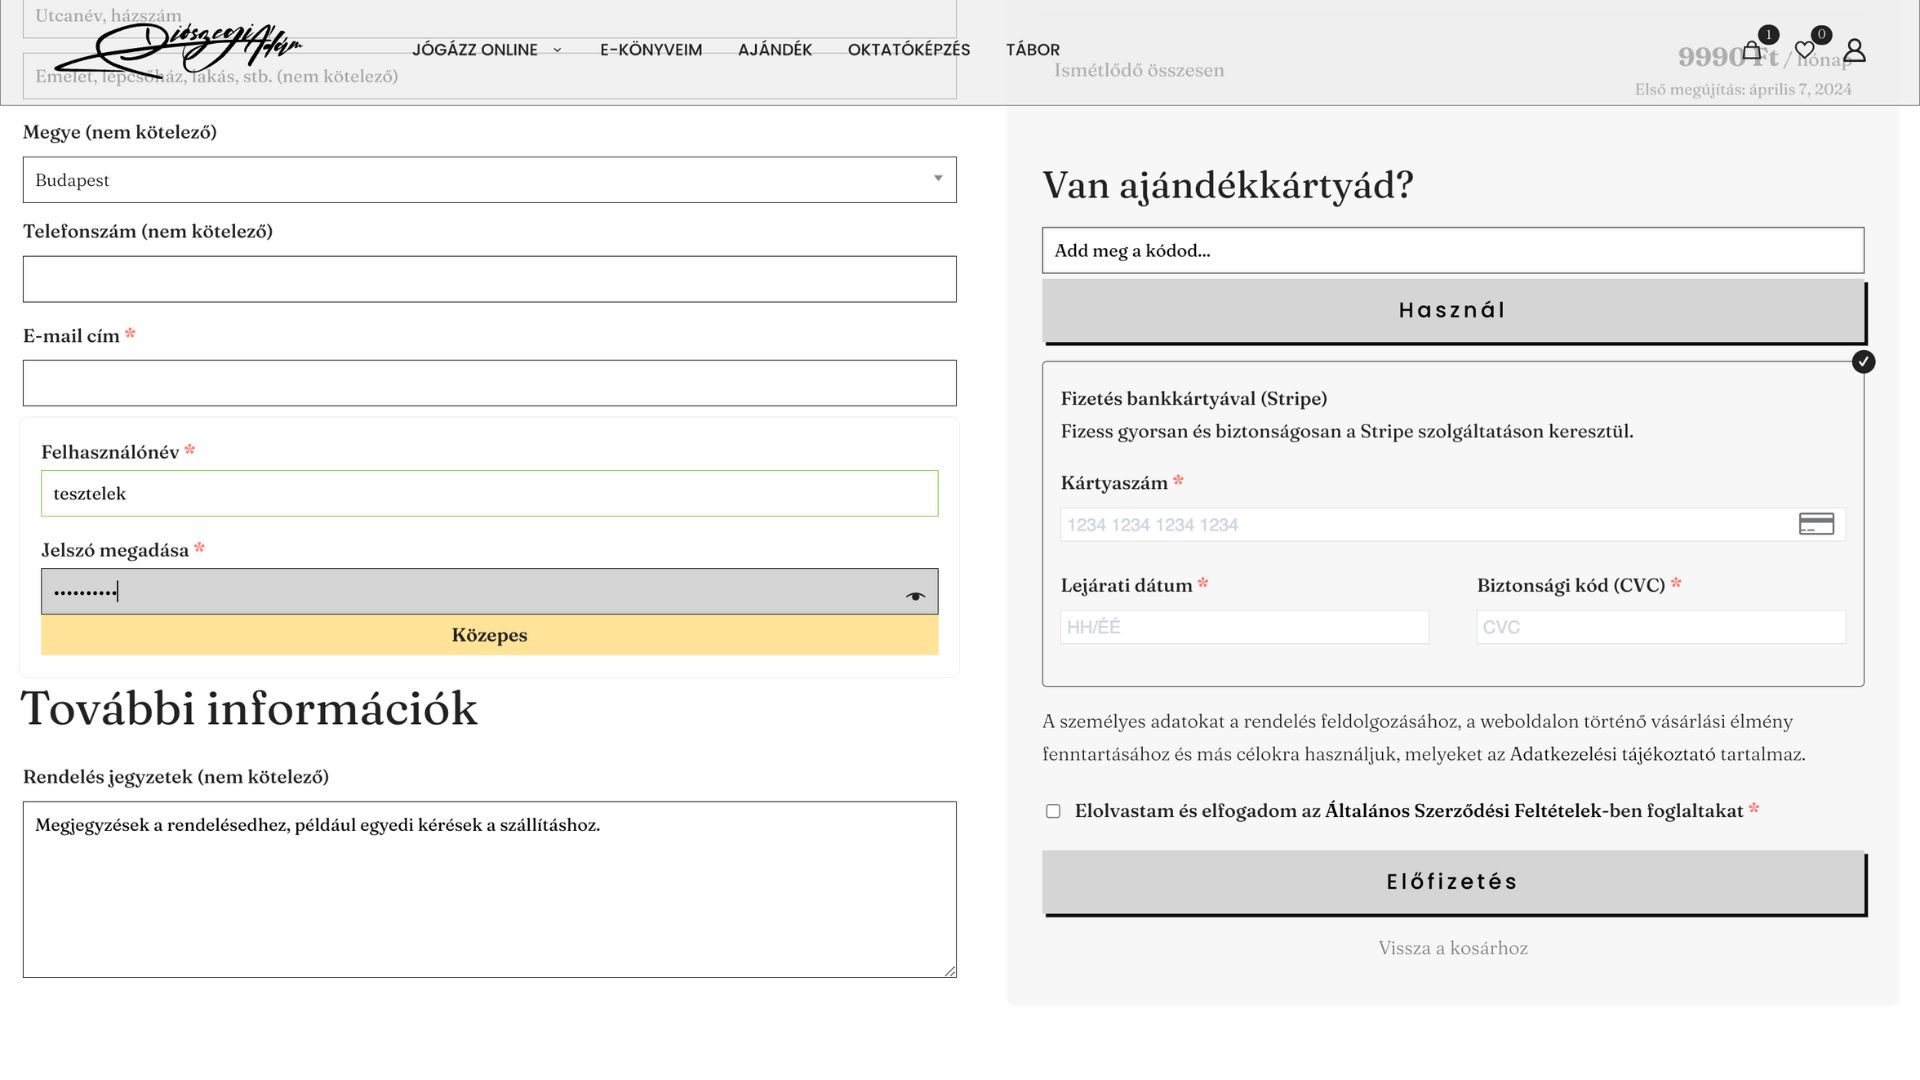Viewport: 1920px width, 1080px height.
Task: Click the user account icon
Action: [x=1855, y=50]
